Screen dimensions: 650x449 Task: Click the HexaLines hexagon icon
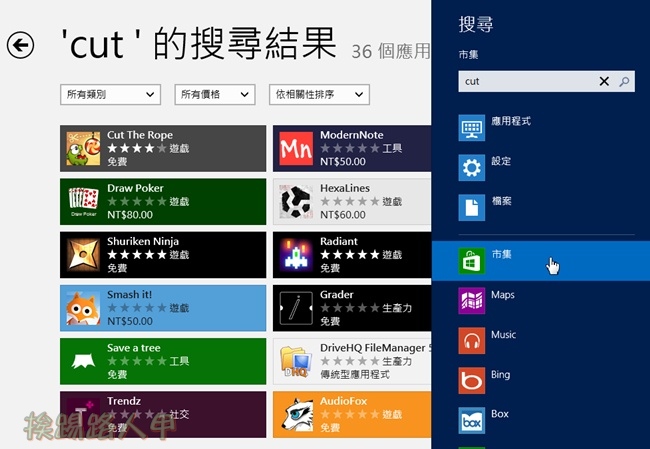coord(296,201)
